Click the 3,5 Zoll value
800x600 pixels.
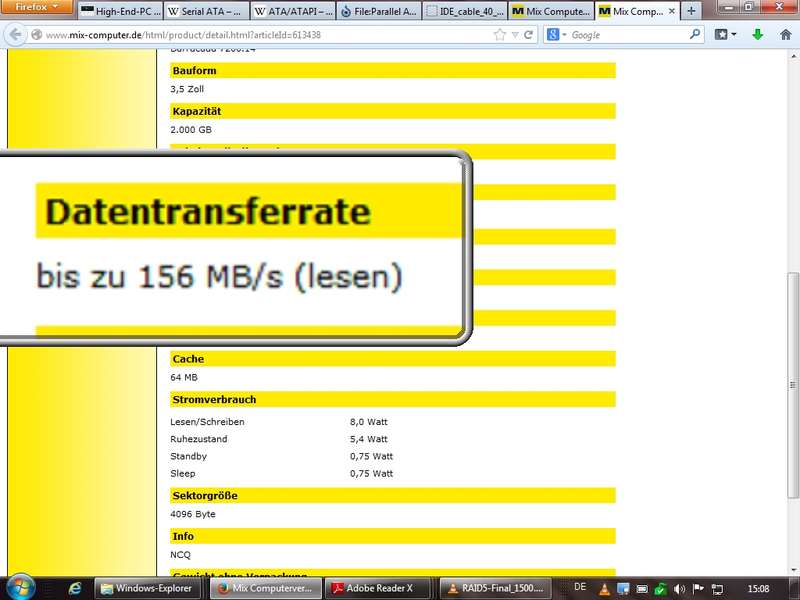point(187,89)
